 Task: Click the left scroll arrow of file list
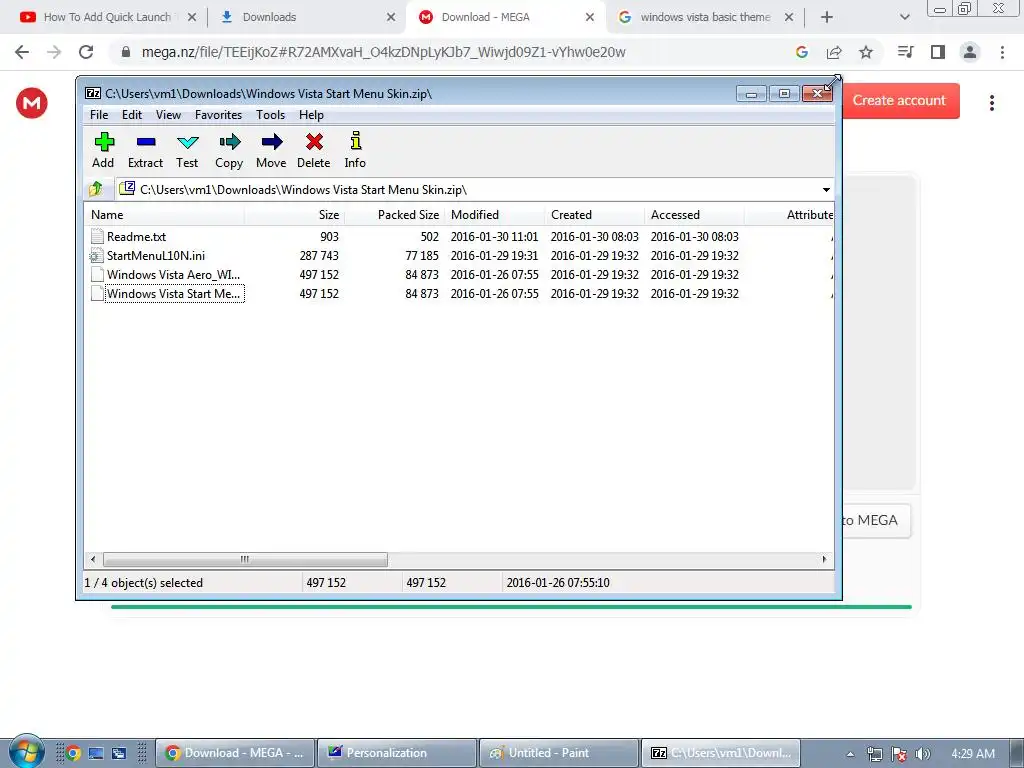pos(93,559)
